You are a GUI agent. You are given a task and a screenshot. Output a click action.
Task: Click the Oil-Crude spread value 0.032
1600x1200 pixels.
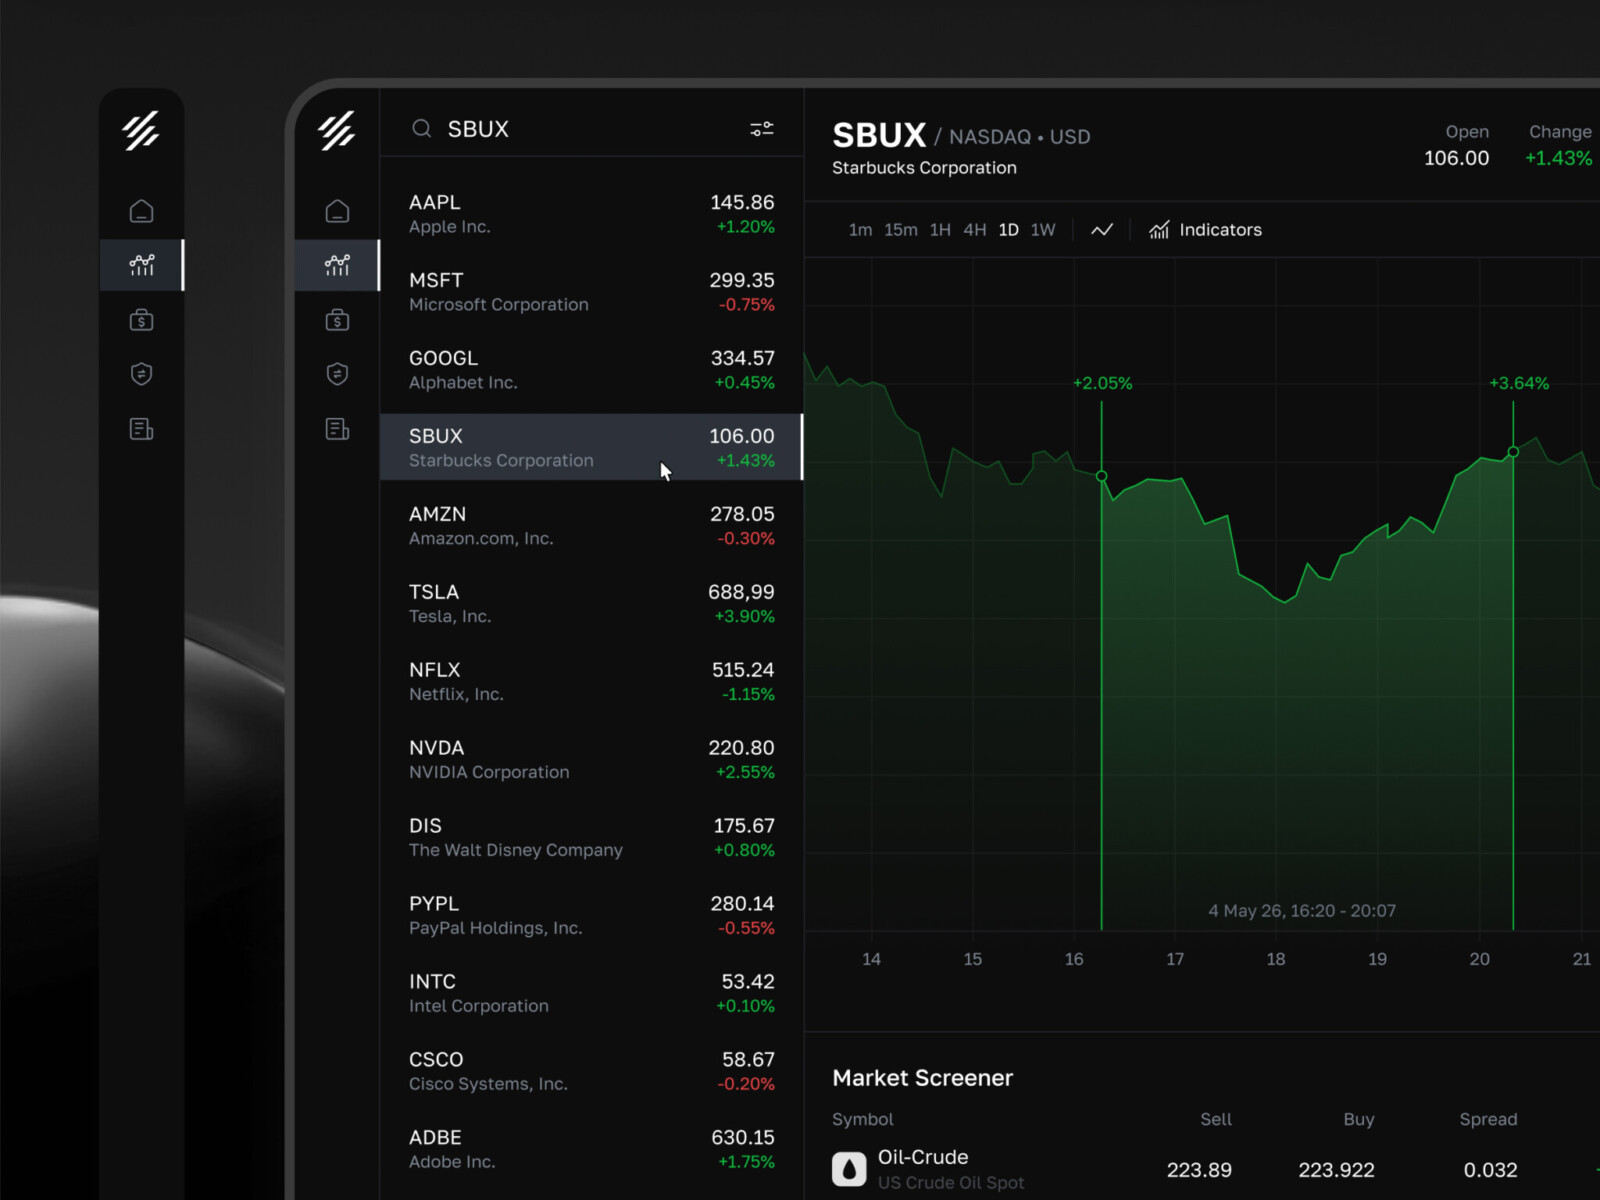pos(1490,1170)
